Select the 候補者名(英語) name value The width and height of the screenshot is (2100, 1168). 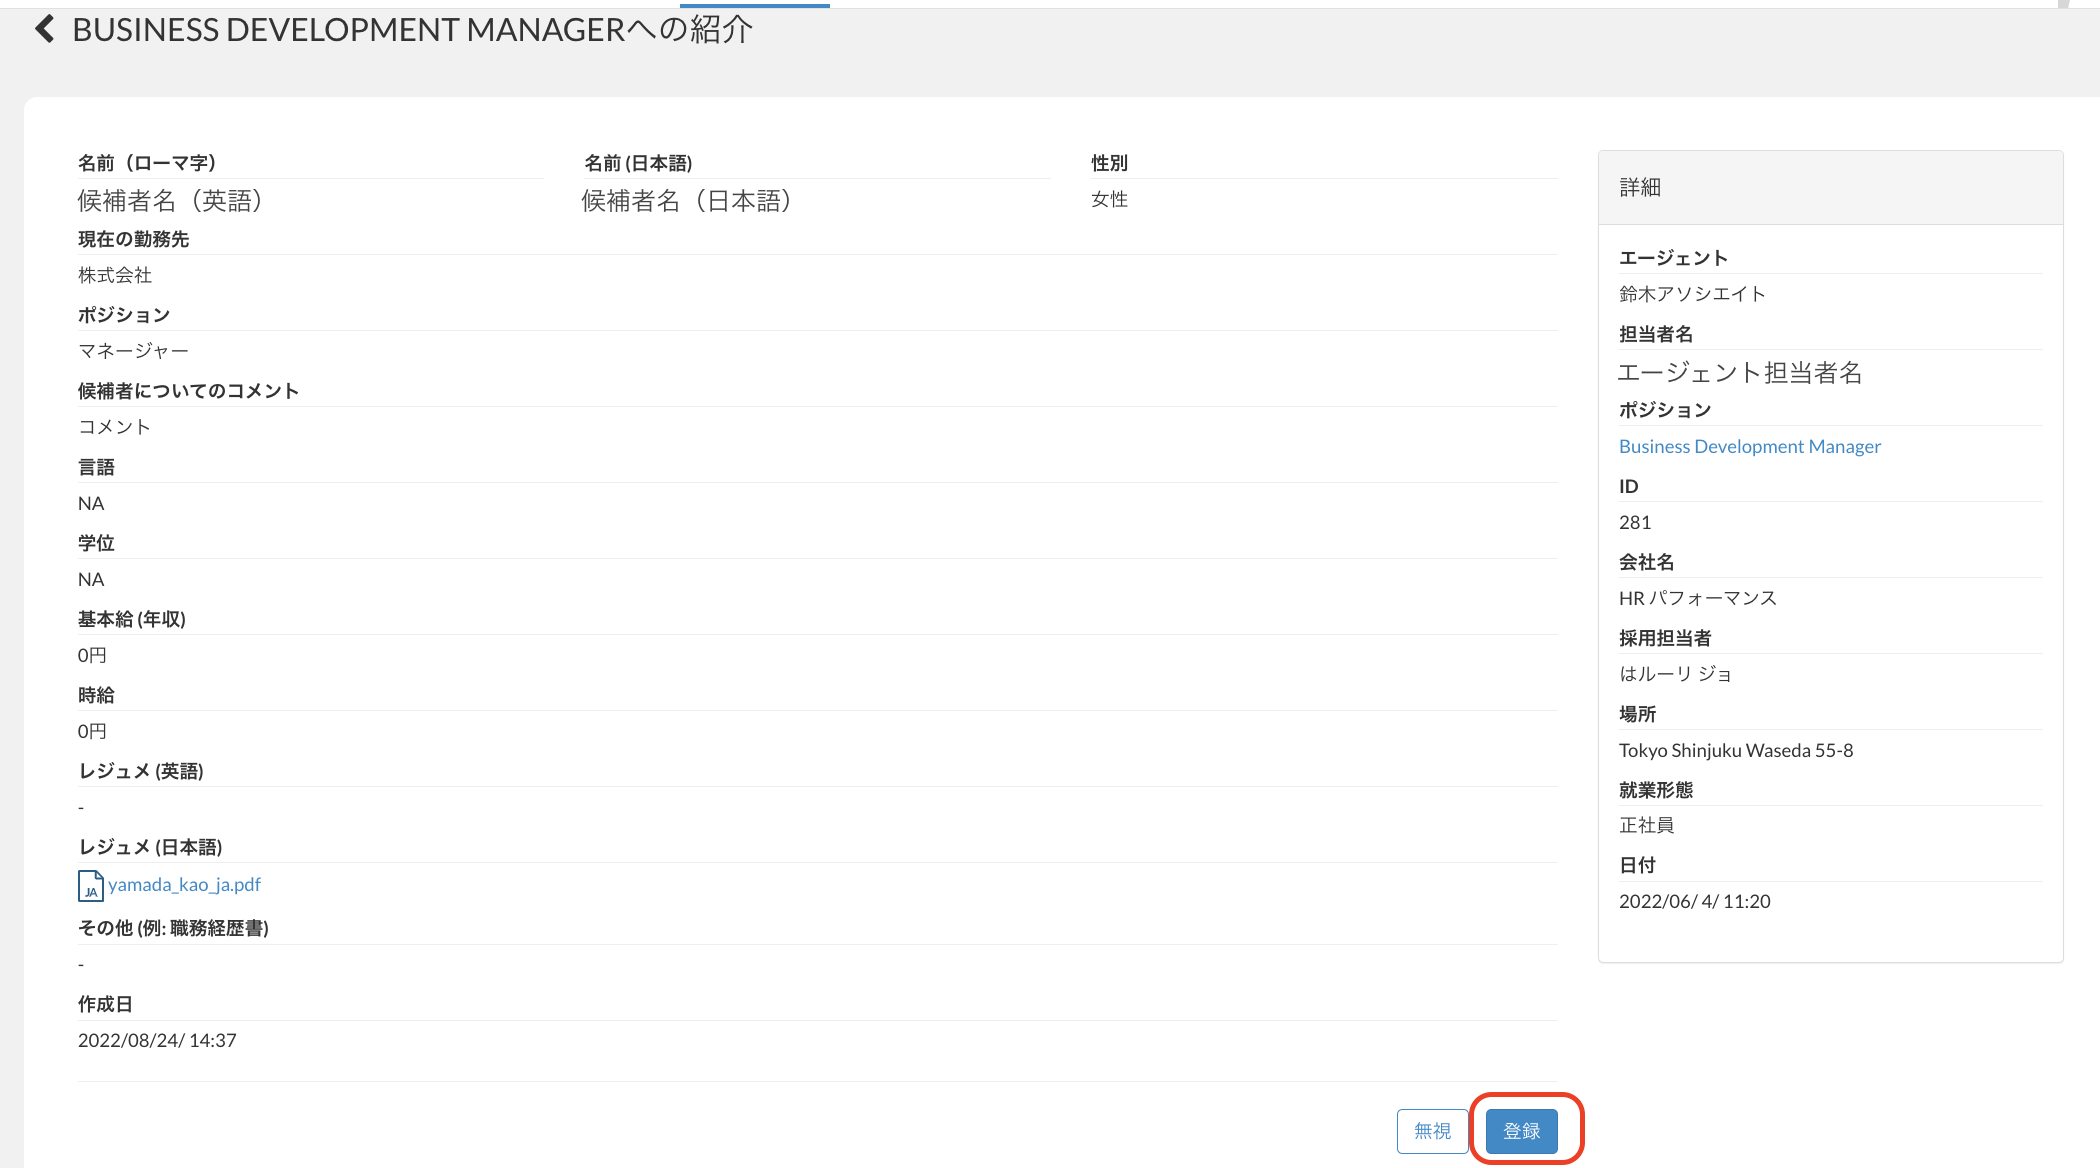pos(170,201)
